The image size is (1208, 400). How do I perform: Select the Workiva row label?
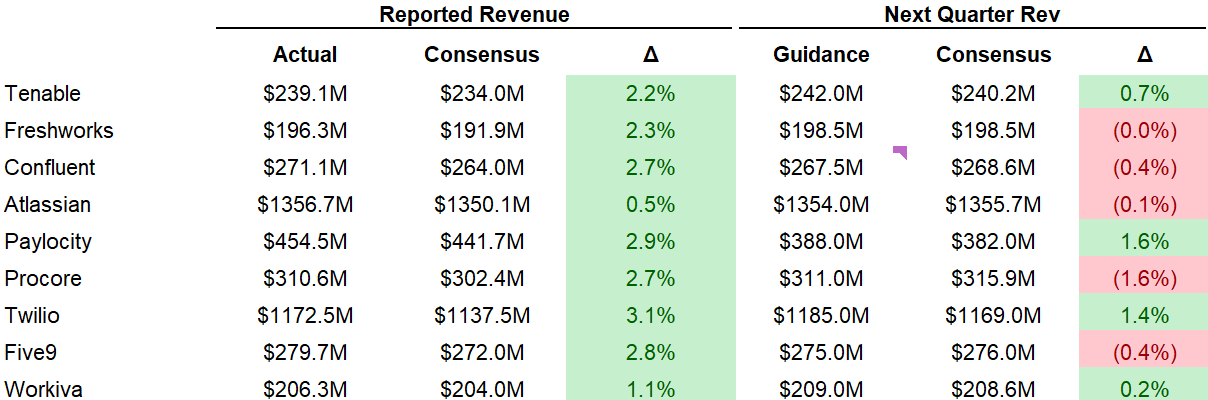tap(43, 389)
